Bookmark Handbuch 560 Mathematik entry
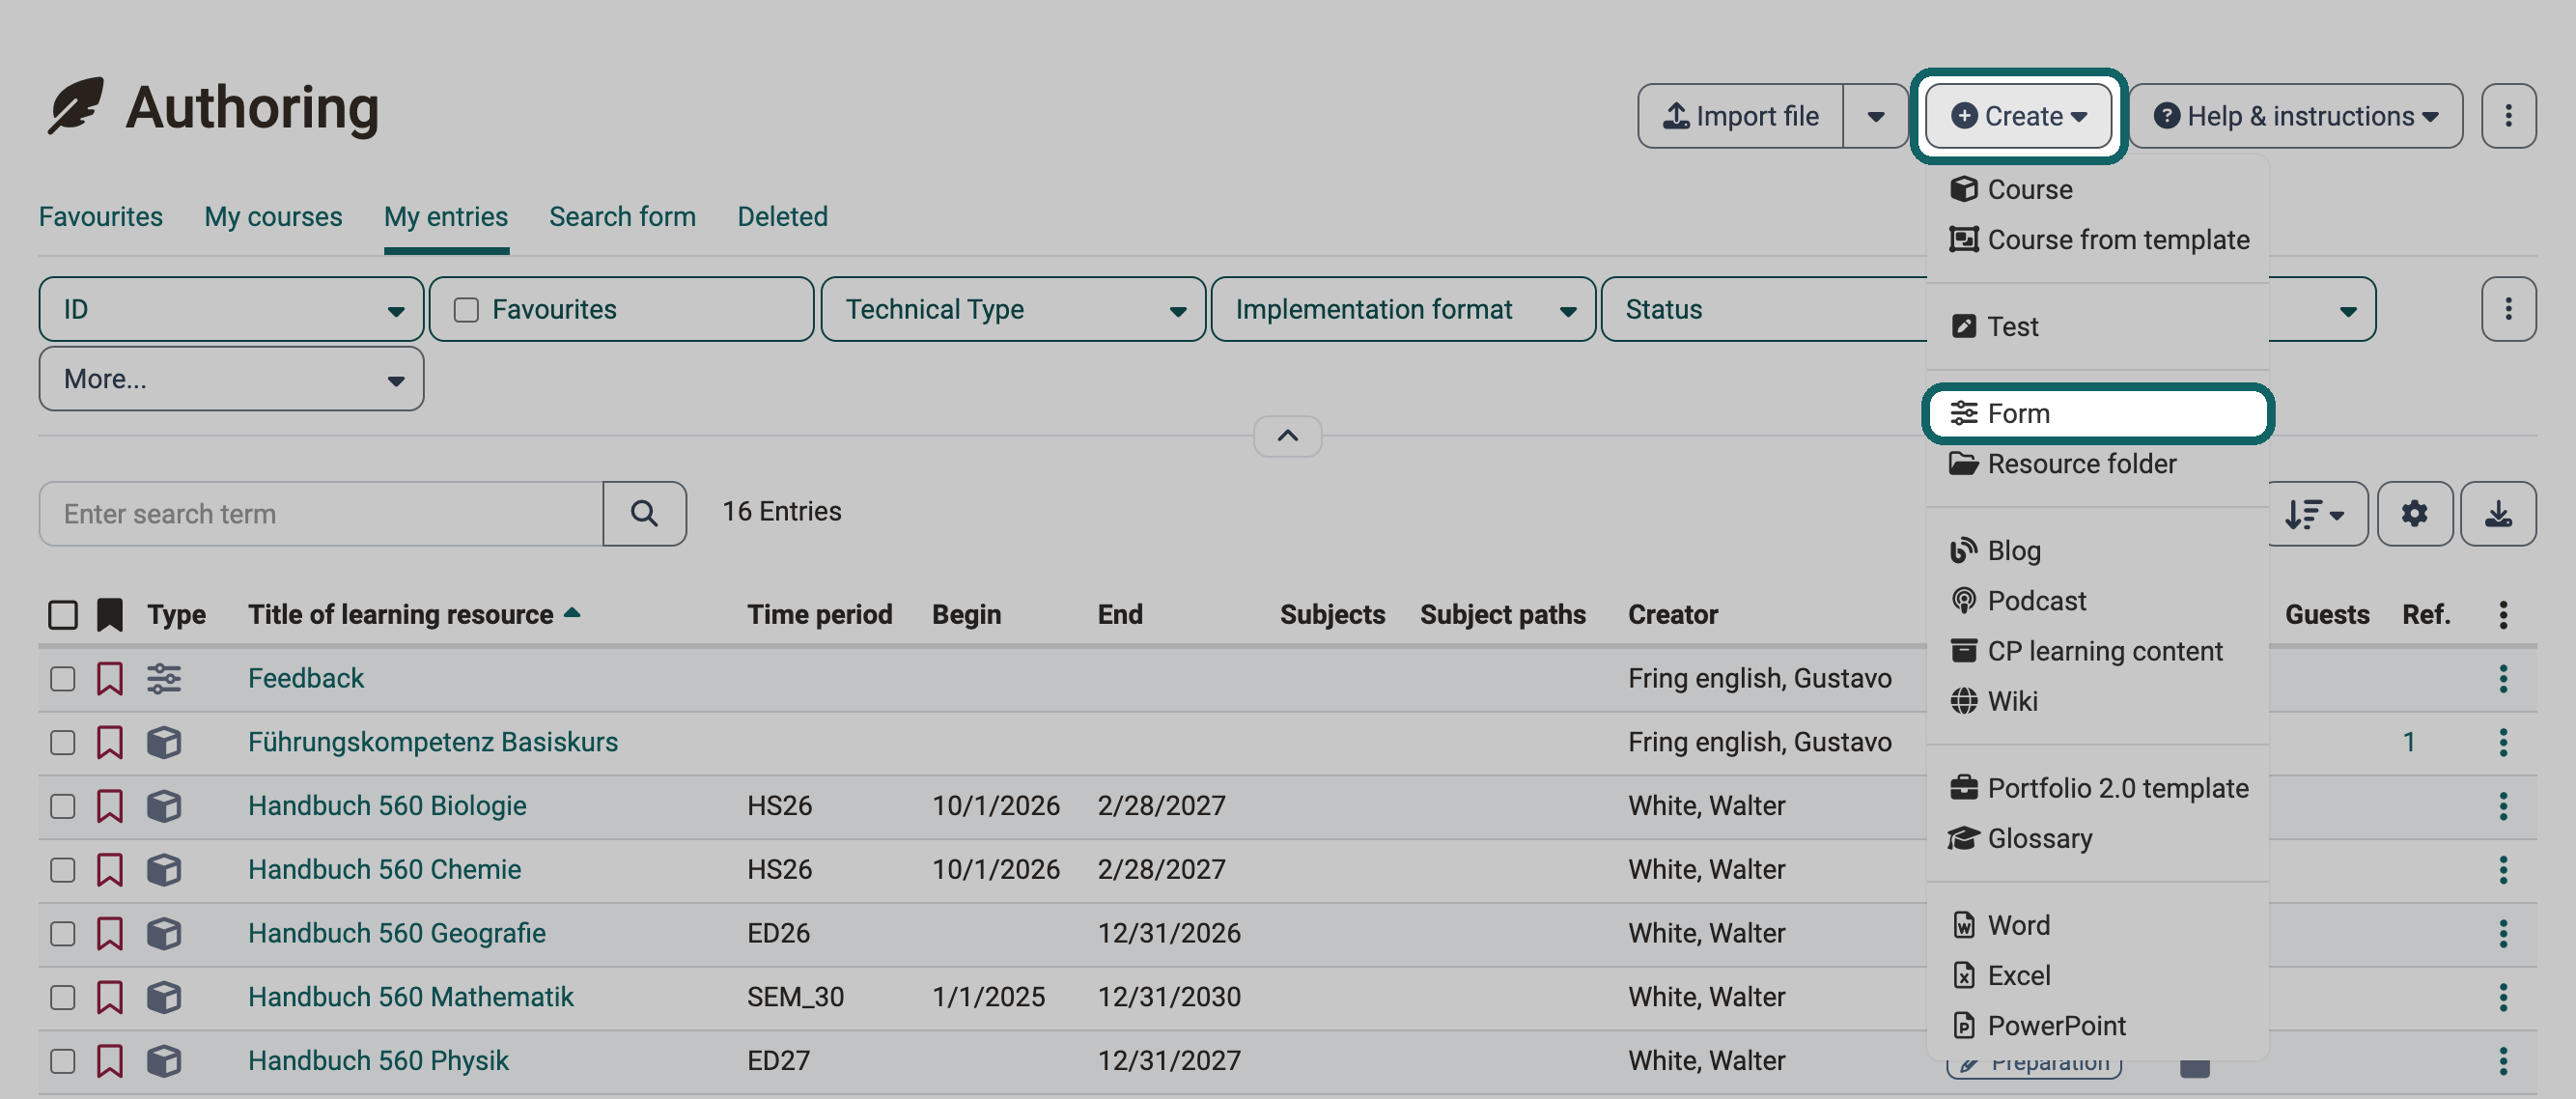This screenshot has height=1099, width=2576. pos(109,996)
